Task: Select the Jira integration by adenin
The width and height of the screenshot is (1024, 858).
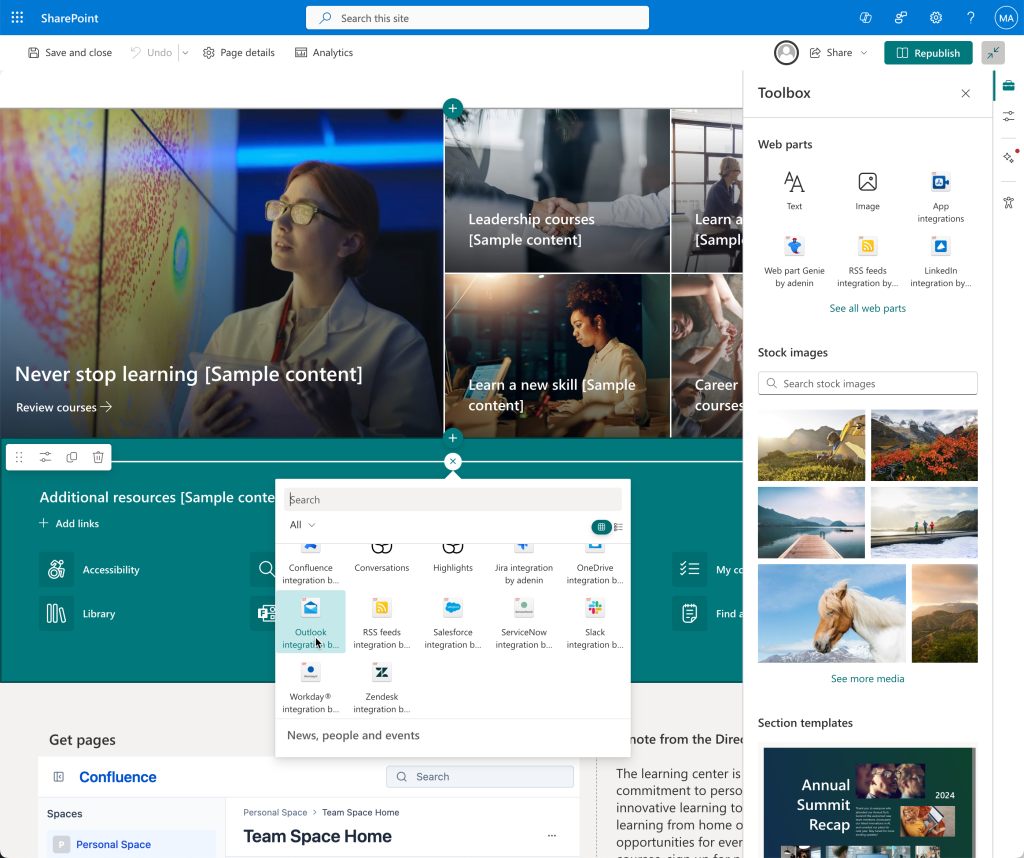Action: 524,565
